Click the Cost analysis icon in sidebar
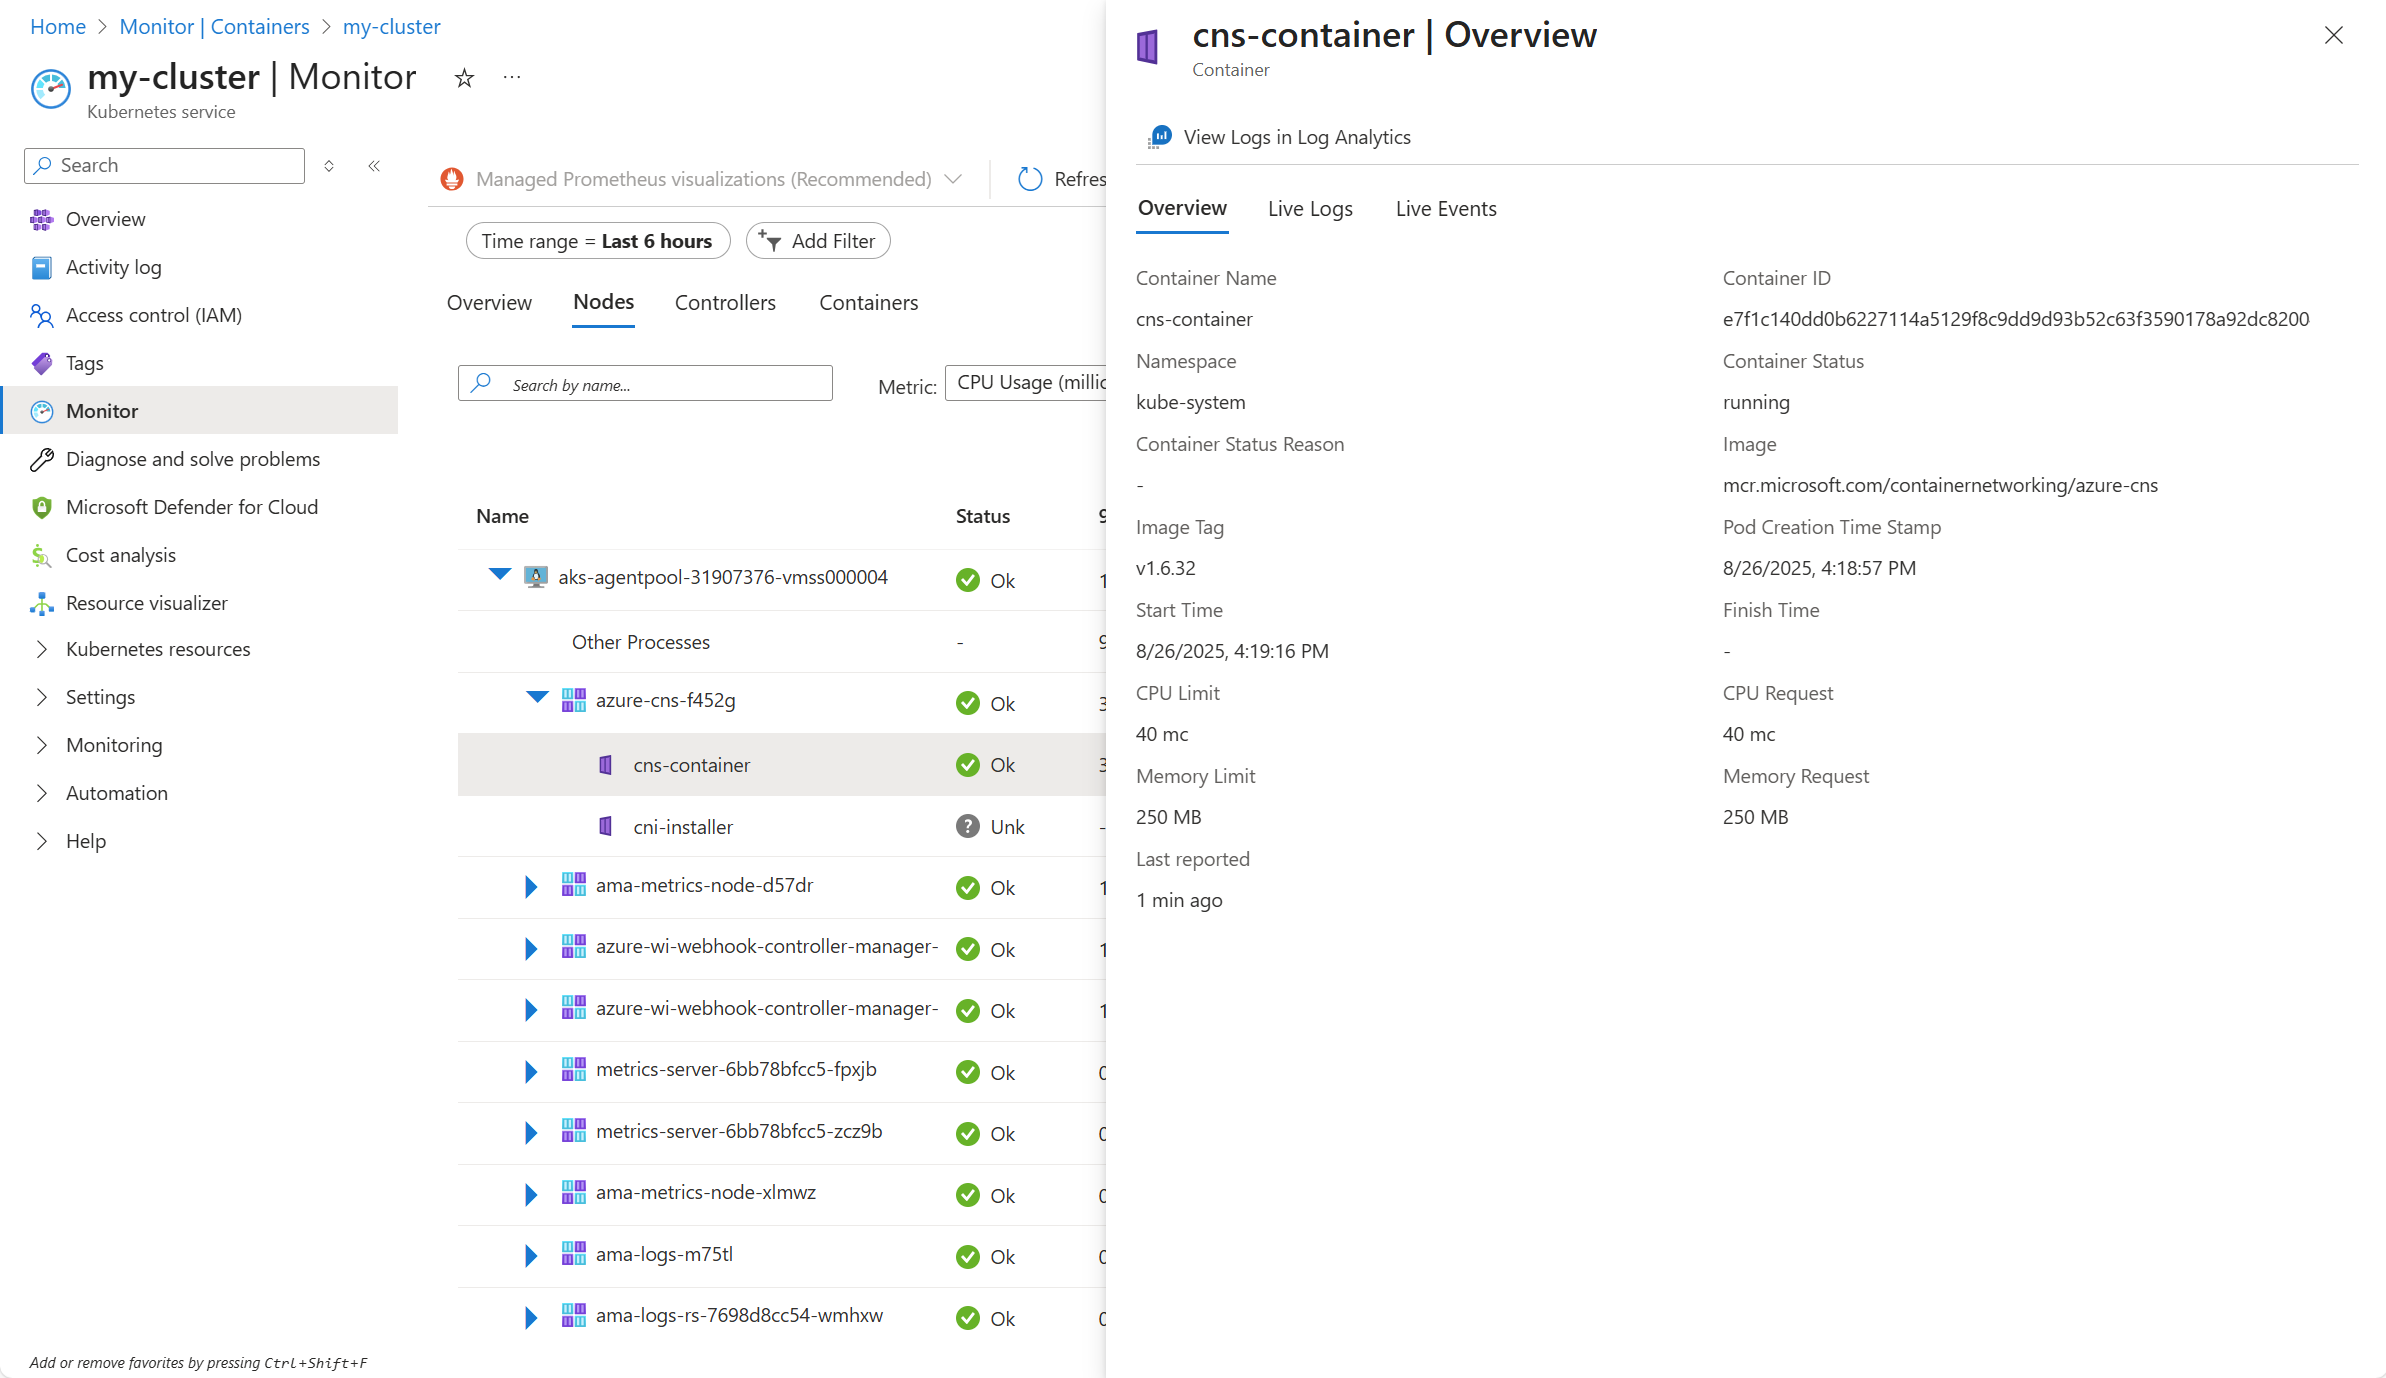Viewport: 2386px width, 1378px height. tap(42, 555)
